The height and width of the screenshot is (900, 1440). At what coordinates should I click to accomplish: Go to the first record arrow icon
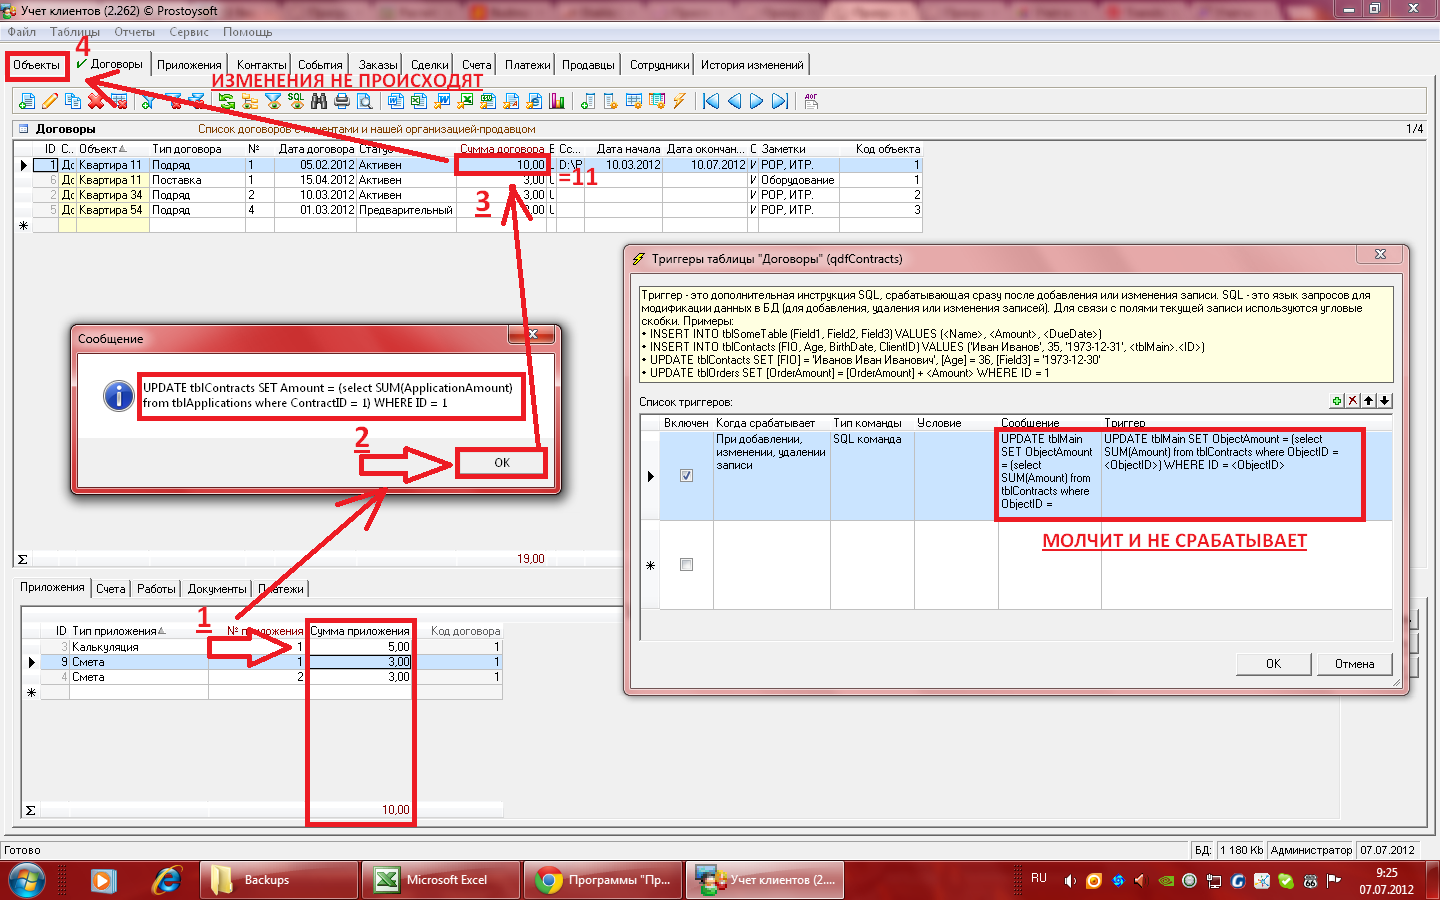tap(711, 101)
